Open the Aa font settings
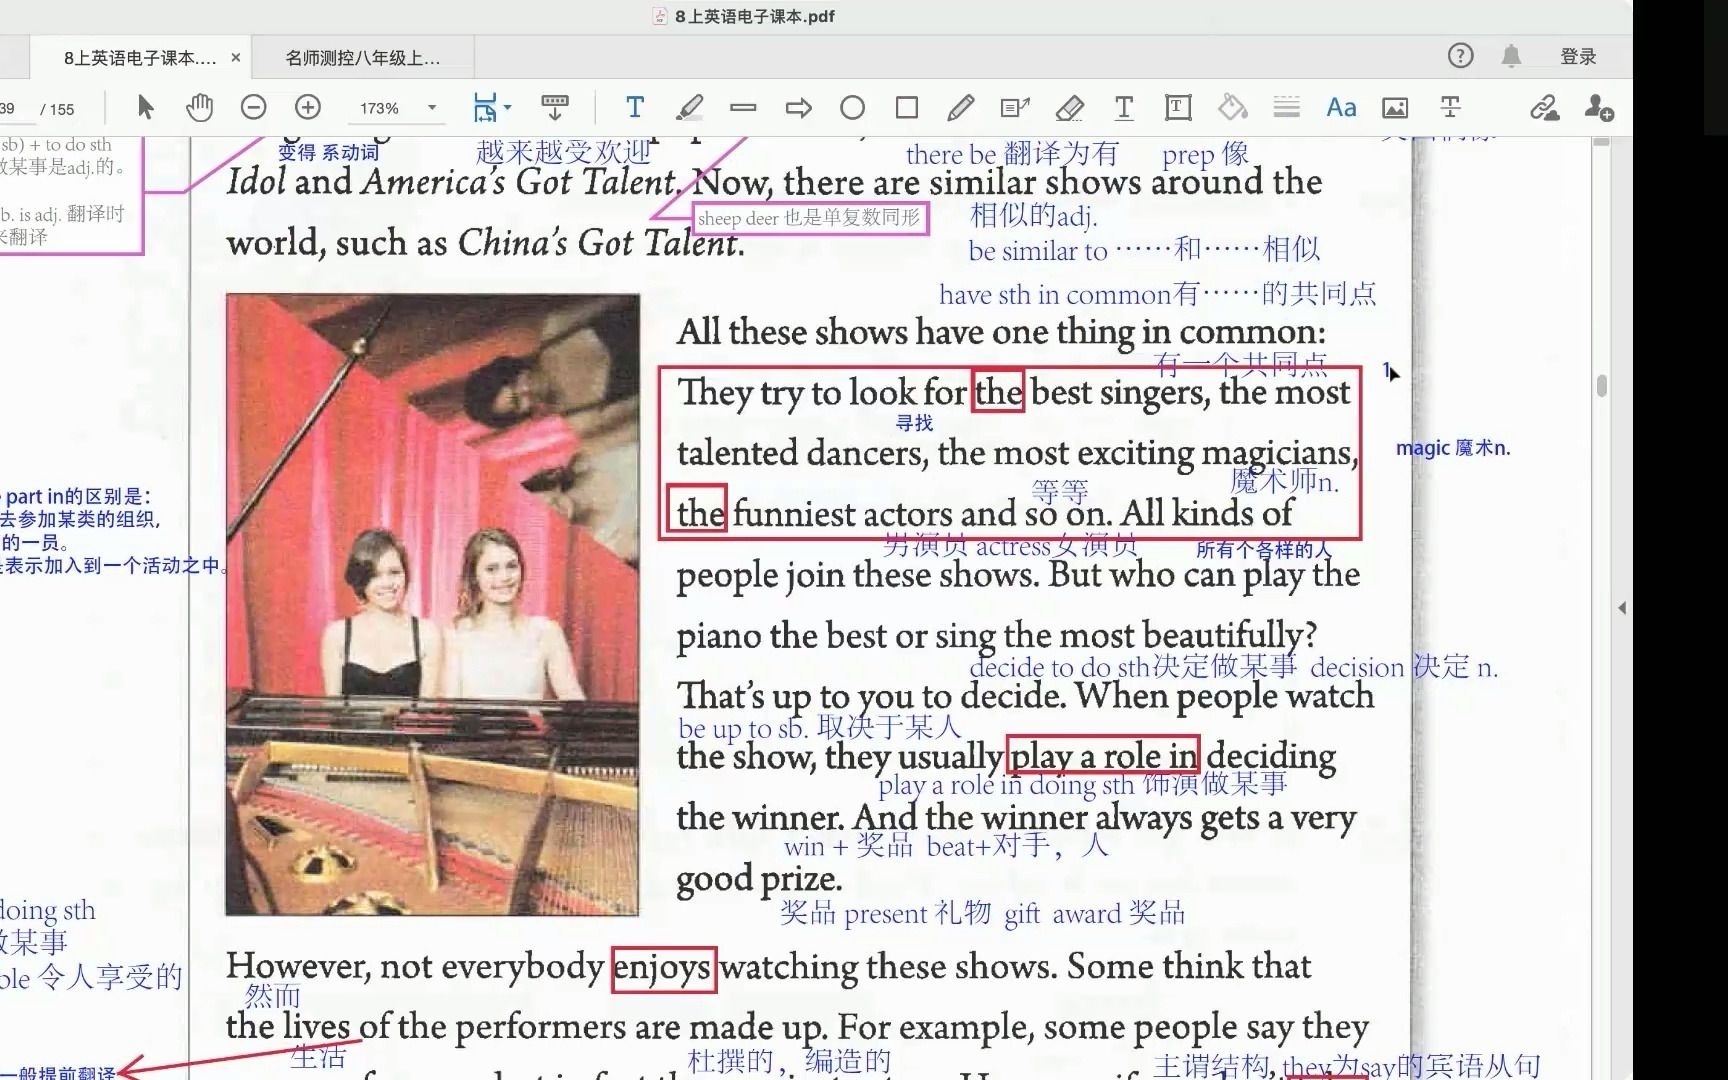The height and width of the screenshot is (1080, 1728). 1341,107
